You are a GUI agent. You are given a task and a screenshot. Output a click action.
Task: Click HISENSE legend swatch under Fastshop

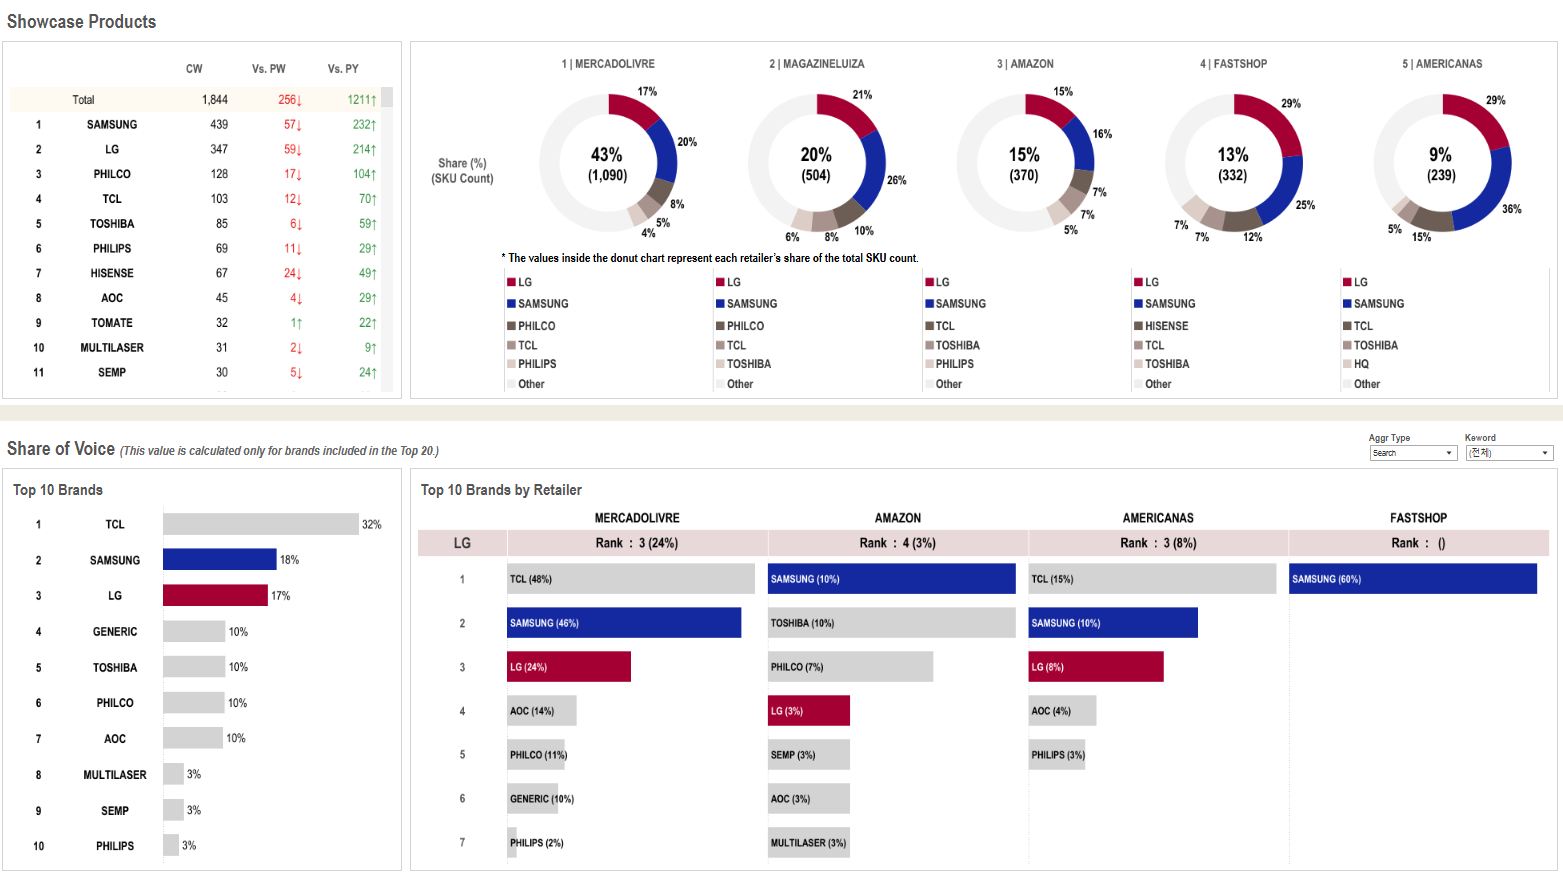pos(1138,326)
